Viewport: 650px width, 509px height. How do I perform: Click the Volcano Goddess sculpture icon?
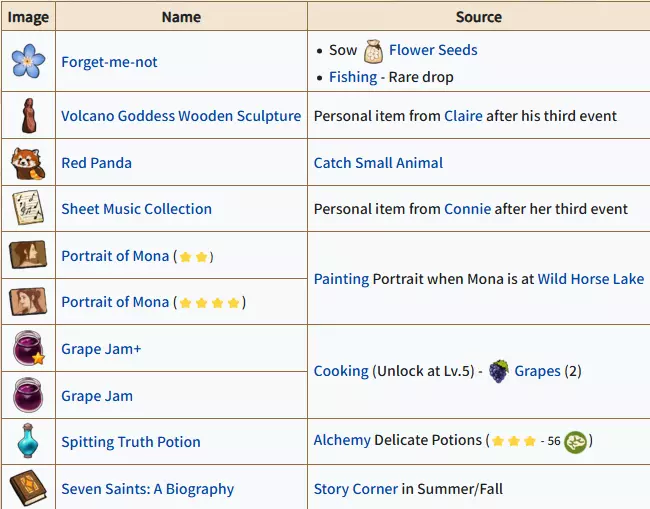(x=27, y=116)
